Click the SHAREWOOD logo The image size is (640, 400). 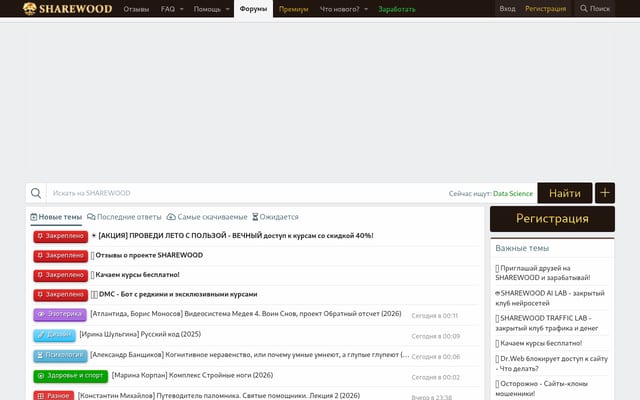pyautogui.click(x=67, y=9)
